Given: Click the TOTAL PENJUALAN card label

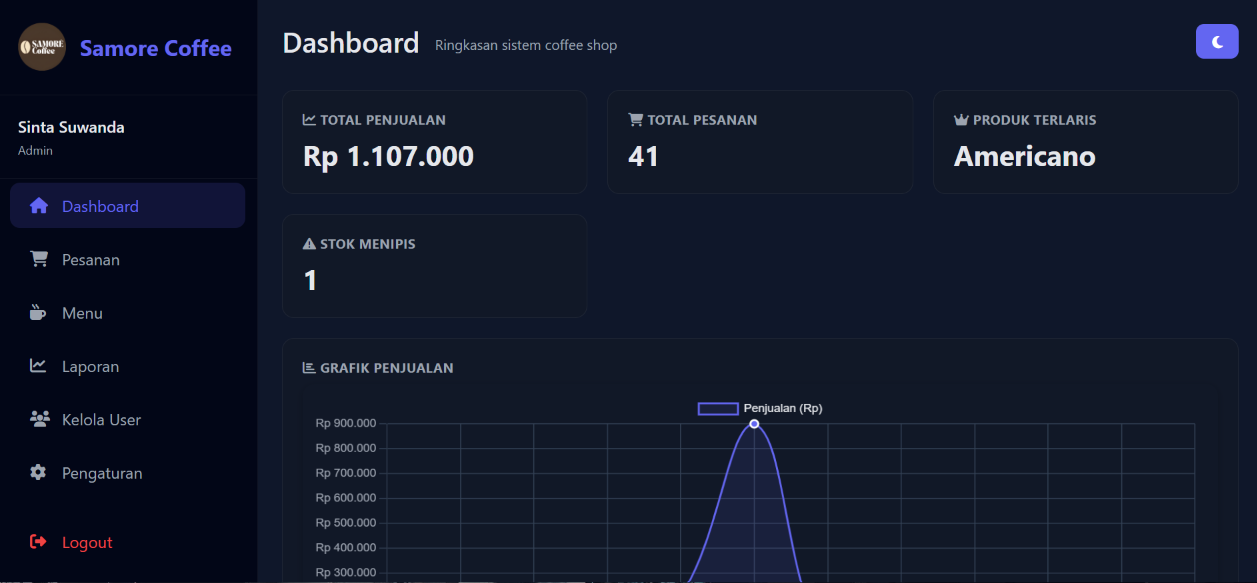Looking at the screenshot, I should click(383, 120).
